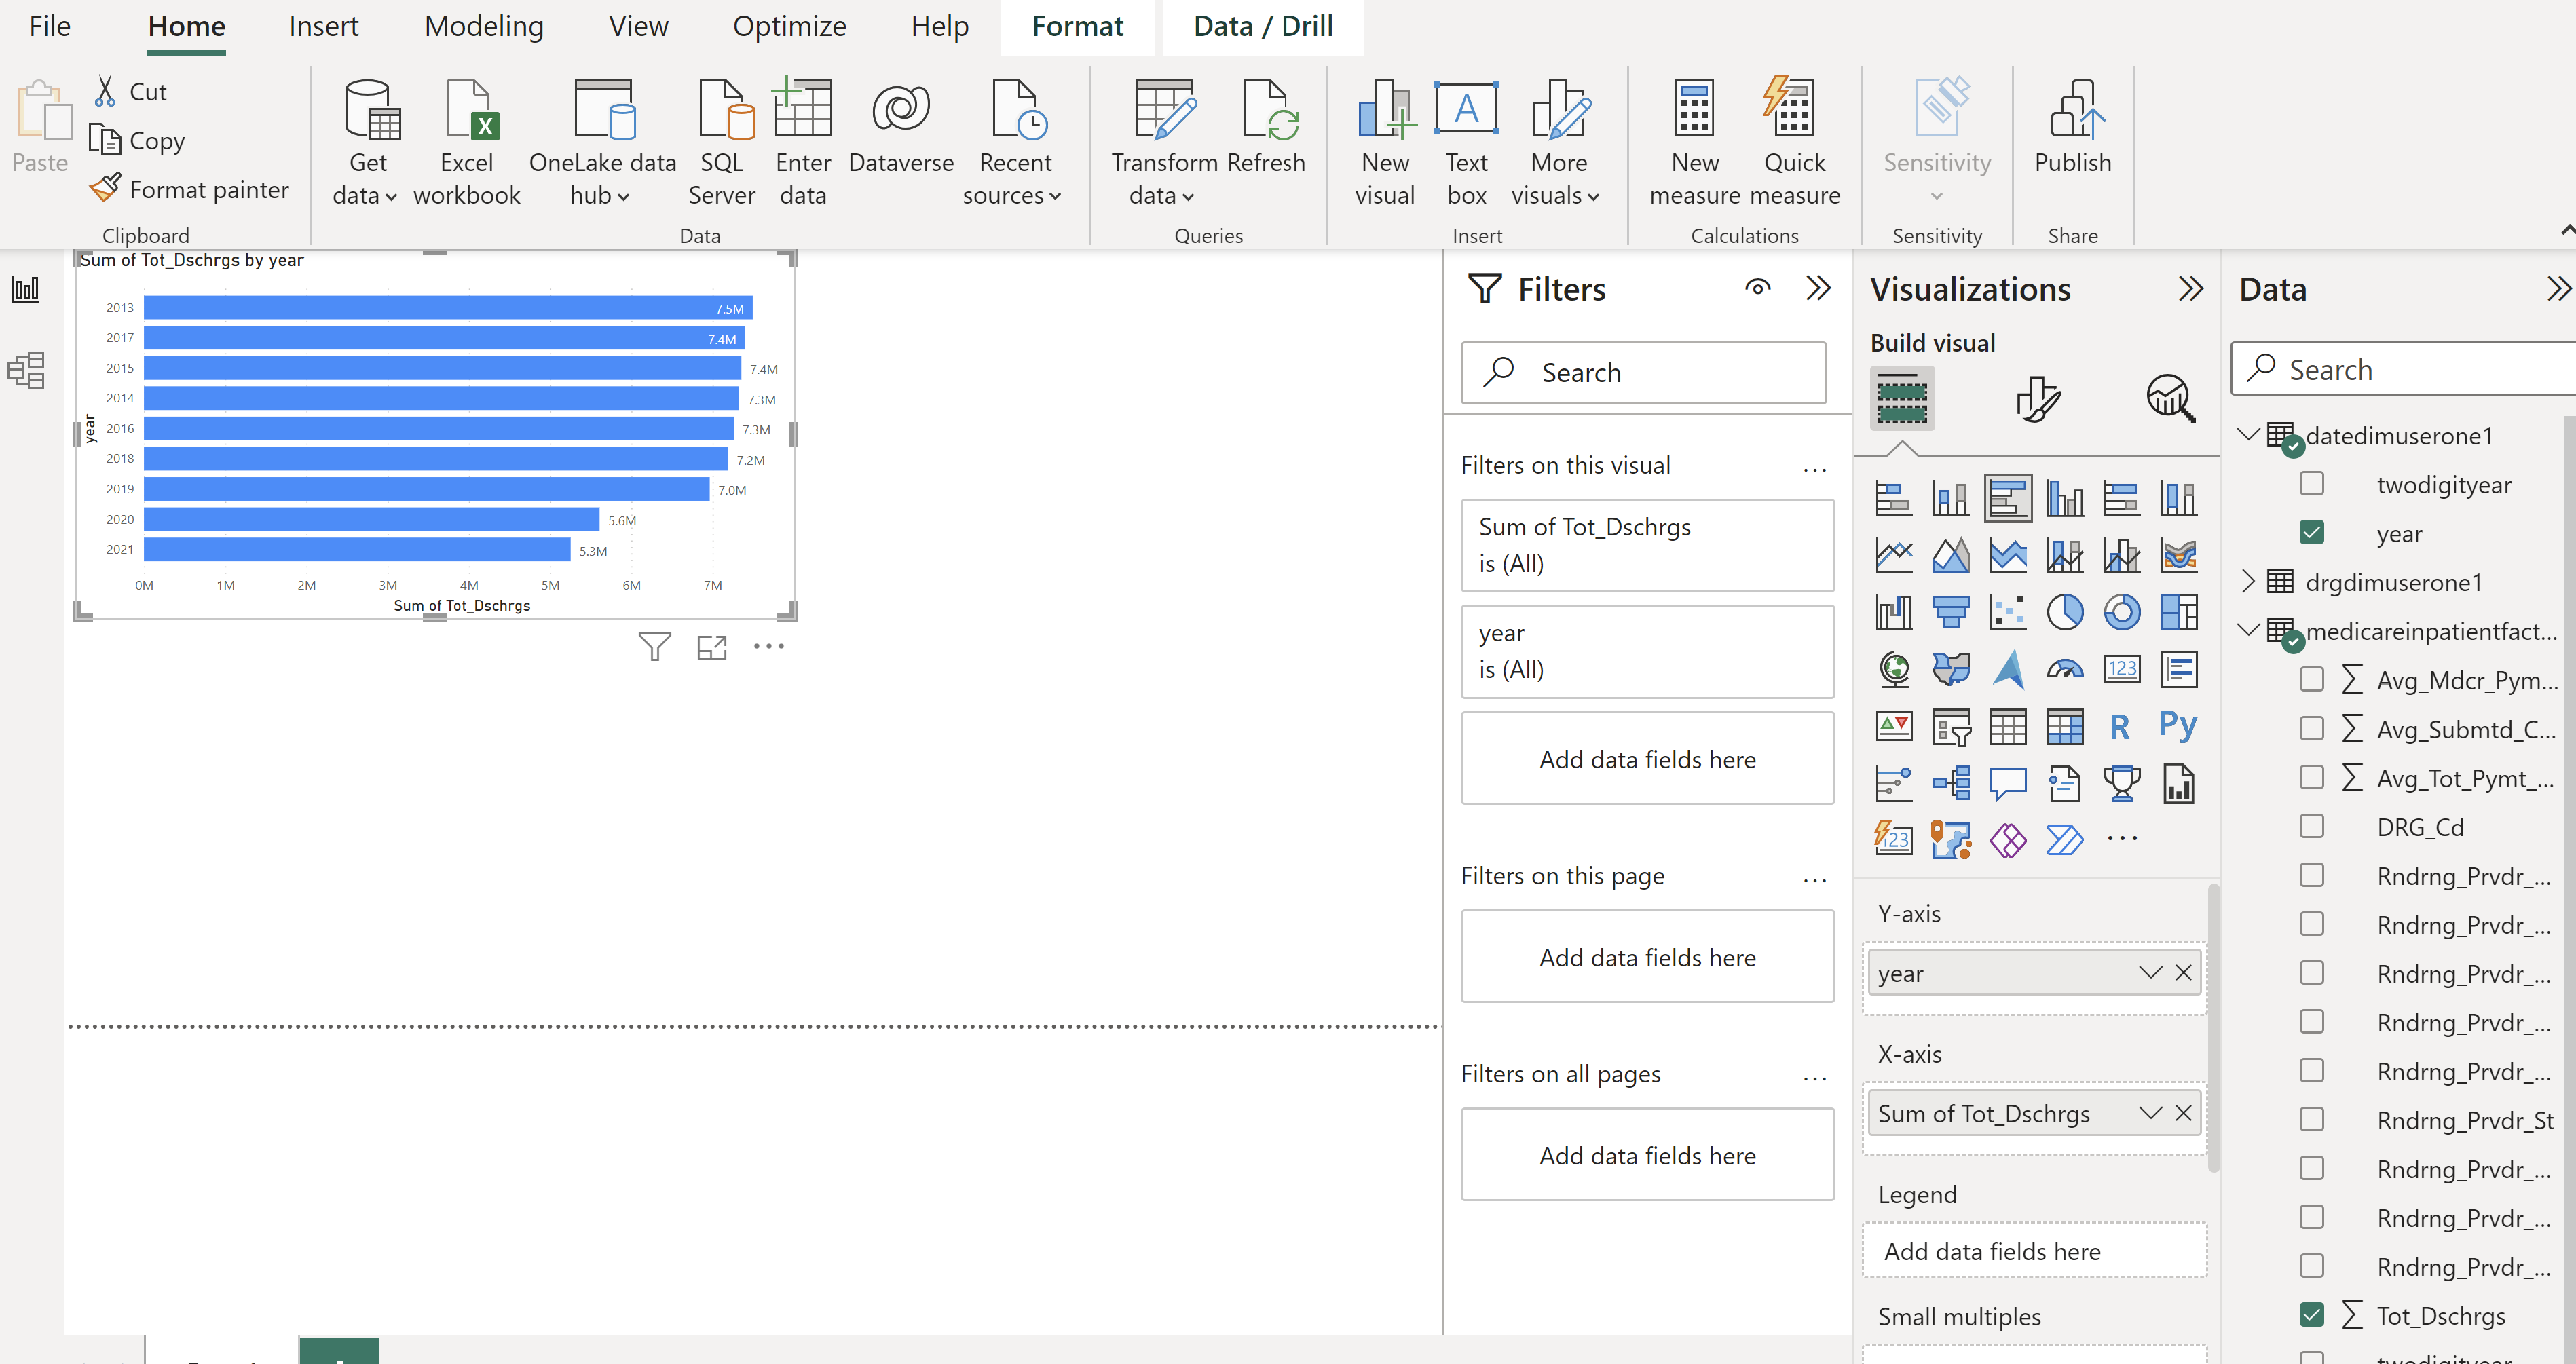This screenshot has width=2576, height=1364.
Task: Open the Modeling ribbon tab
Action: click(484, 26)
